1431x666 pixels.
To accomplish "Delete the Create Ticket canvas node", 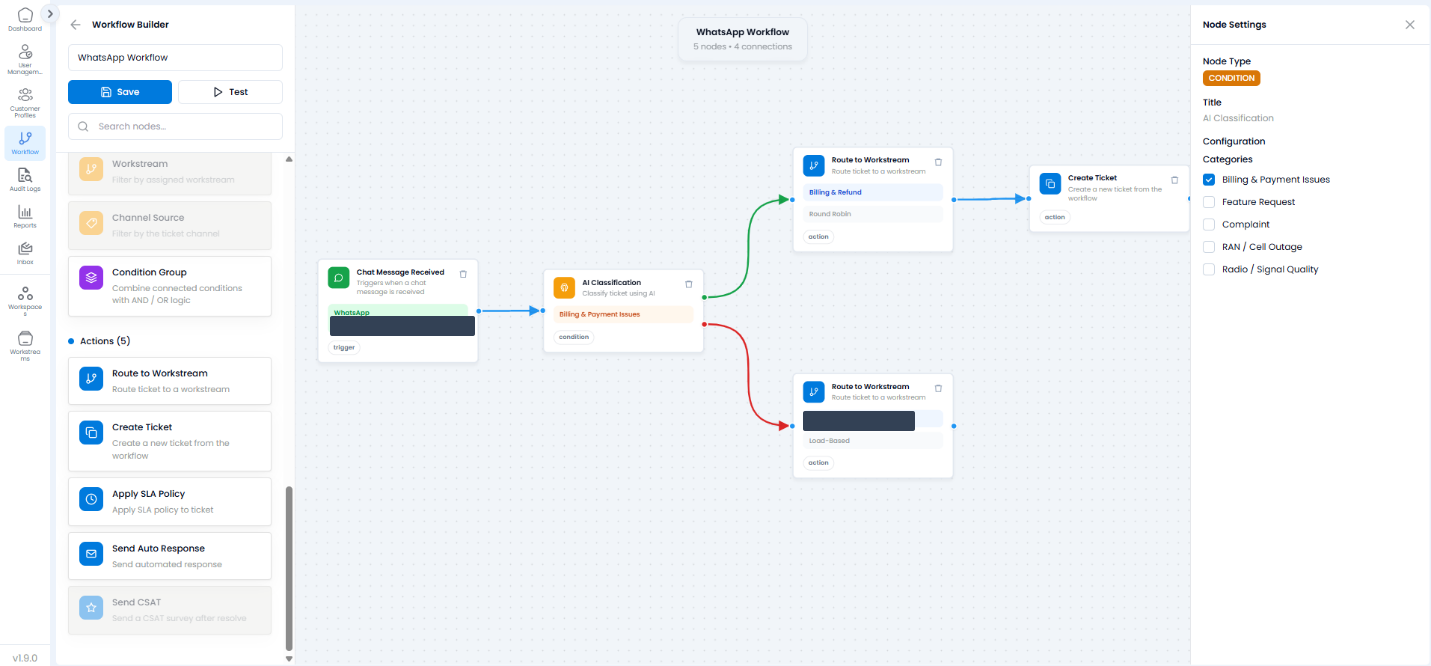I will coord(1174,180).
